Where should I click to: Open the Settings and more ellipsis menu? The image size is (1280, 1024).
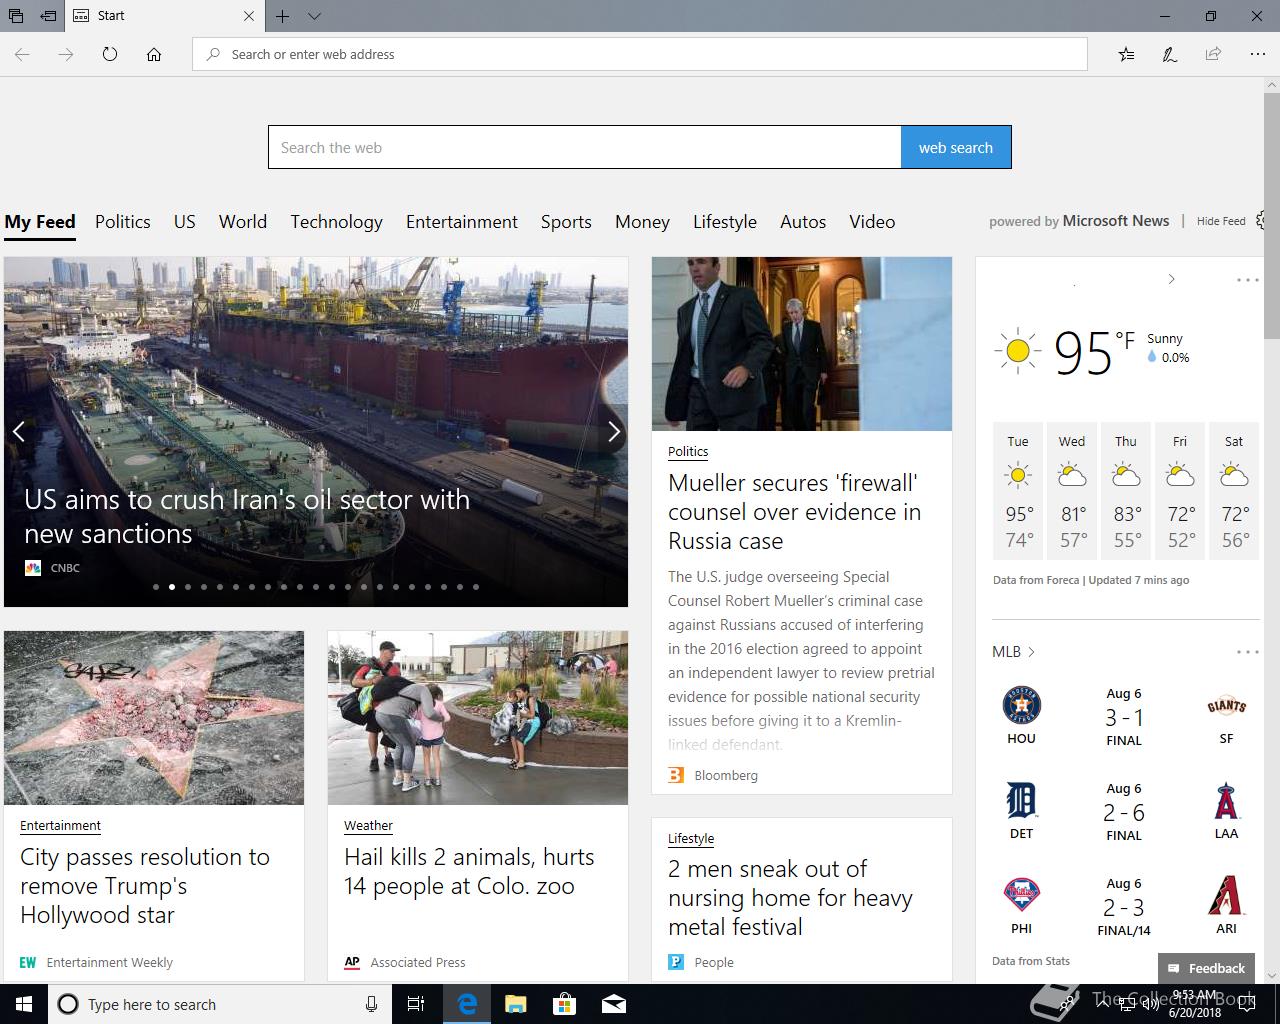point(1257,54)
